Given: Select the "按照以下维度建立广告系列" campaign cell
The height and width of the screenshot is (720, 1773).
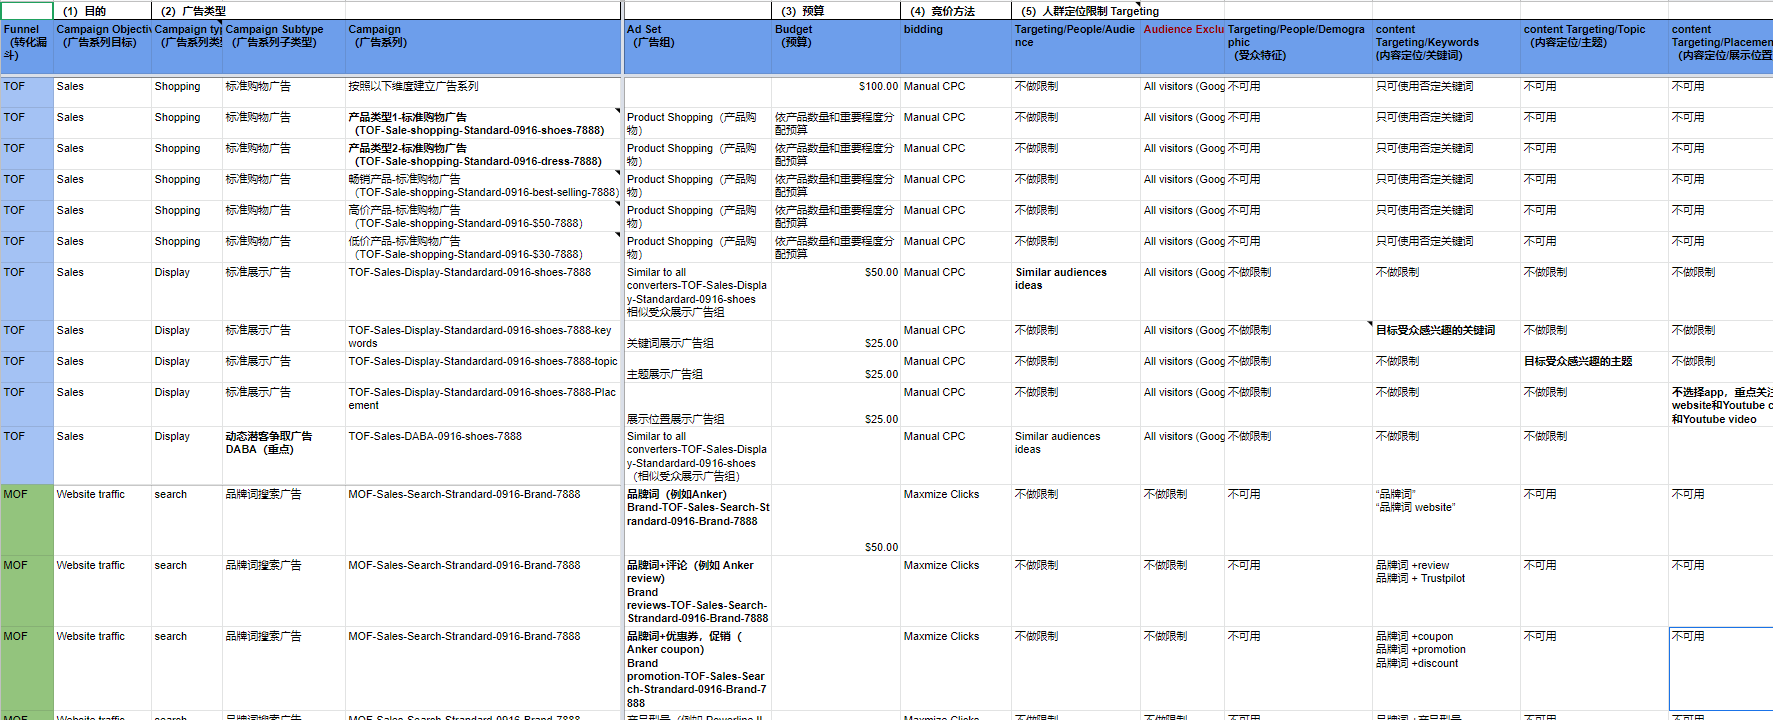Looking at the screenshot, I should [x=482, y=87].
